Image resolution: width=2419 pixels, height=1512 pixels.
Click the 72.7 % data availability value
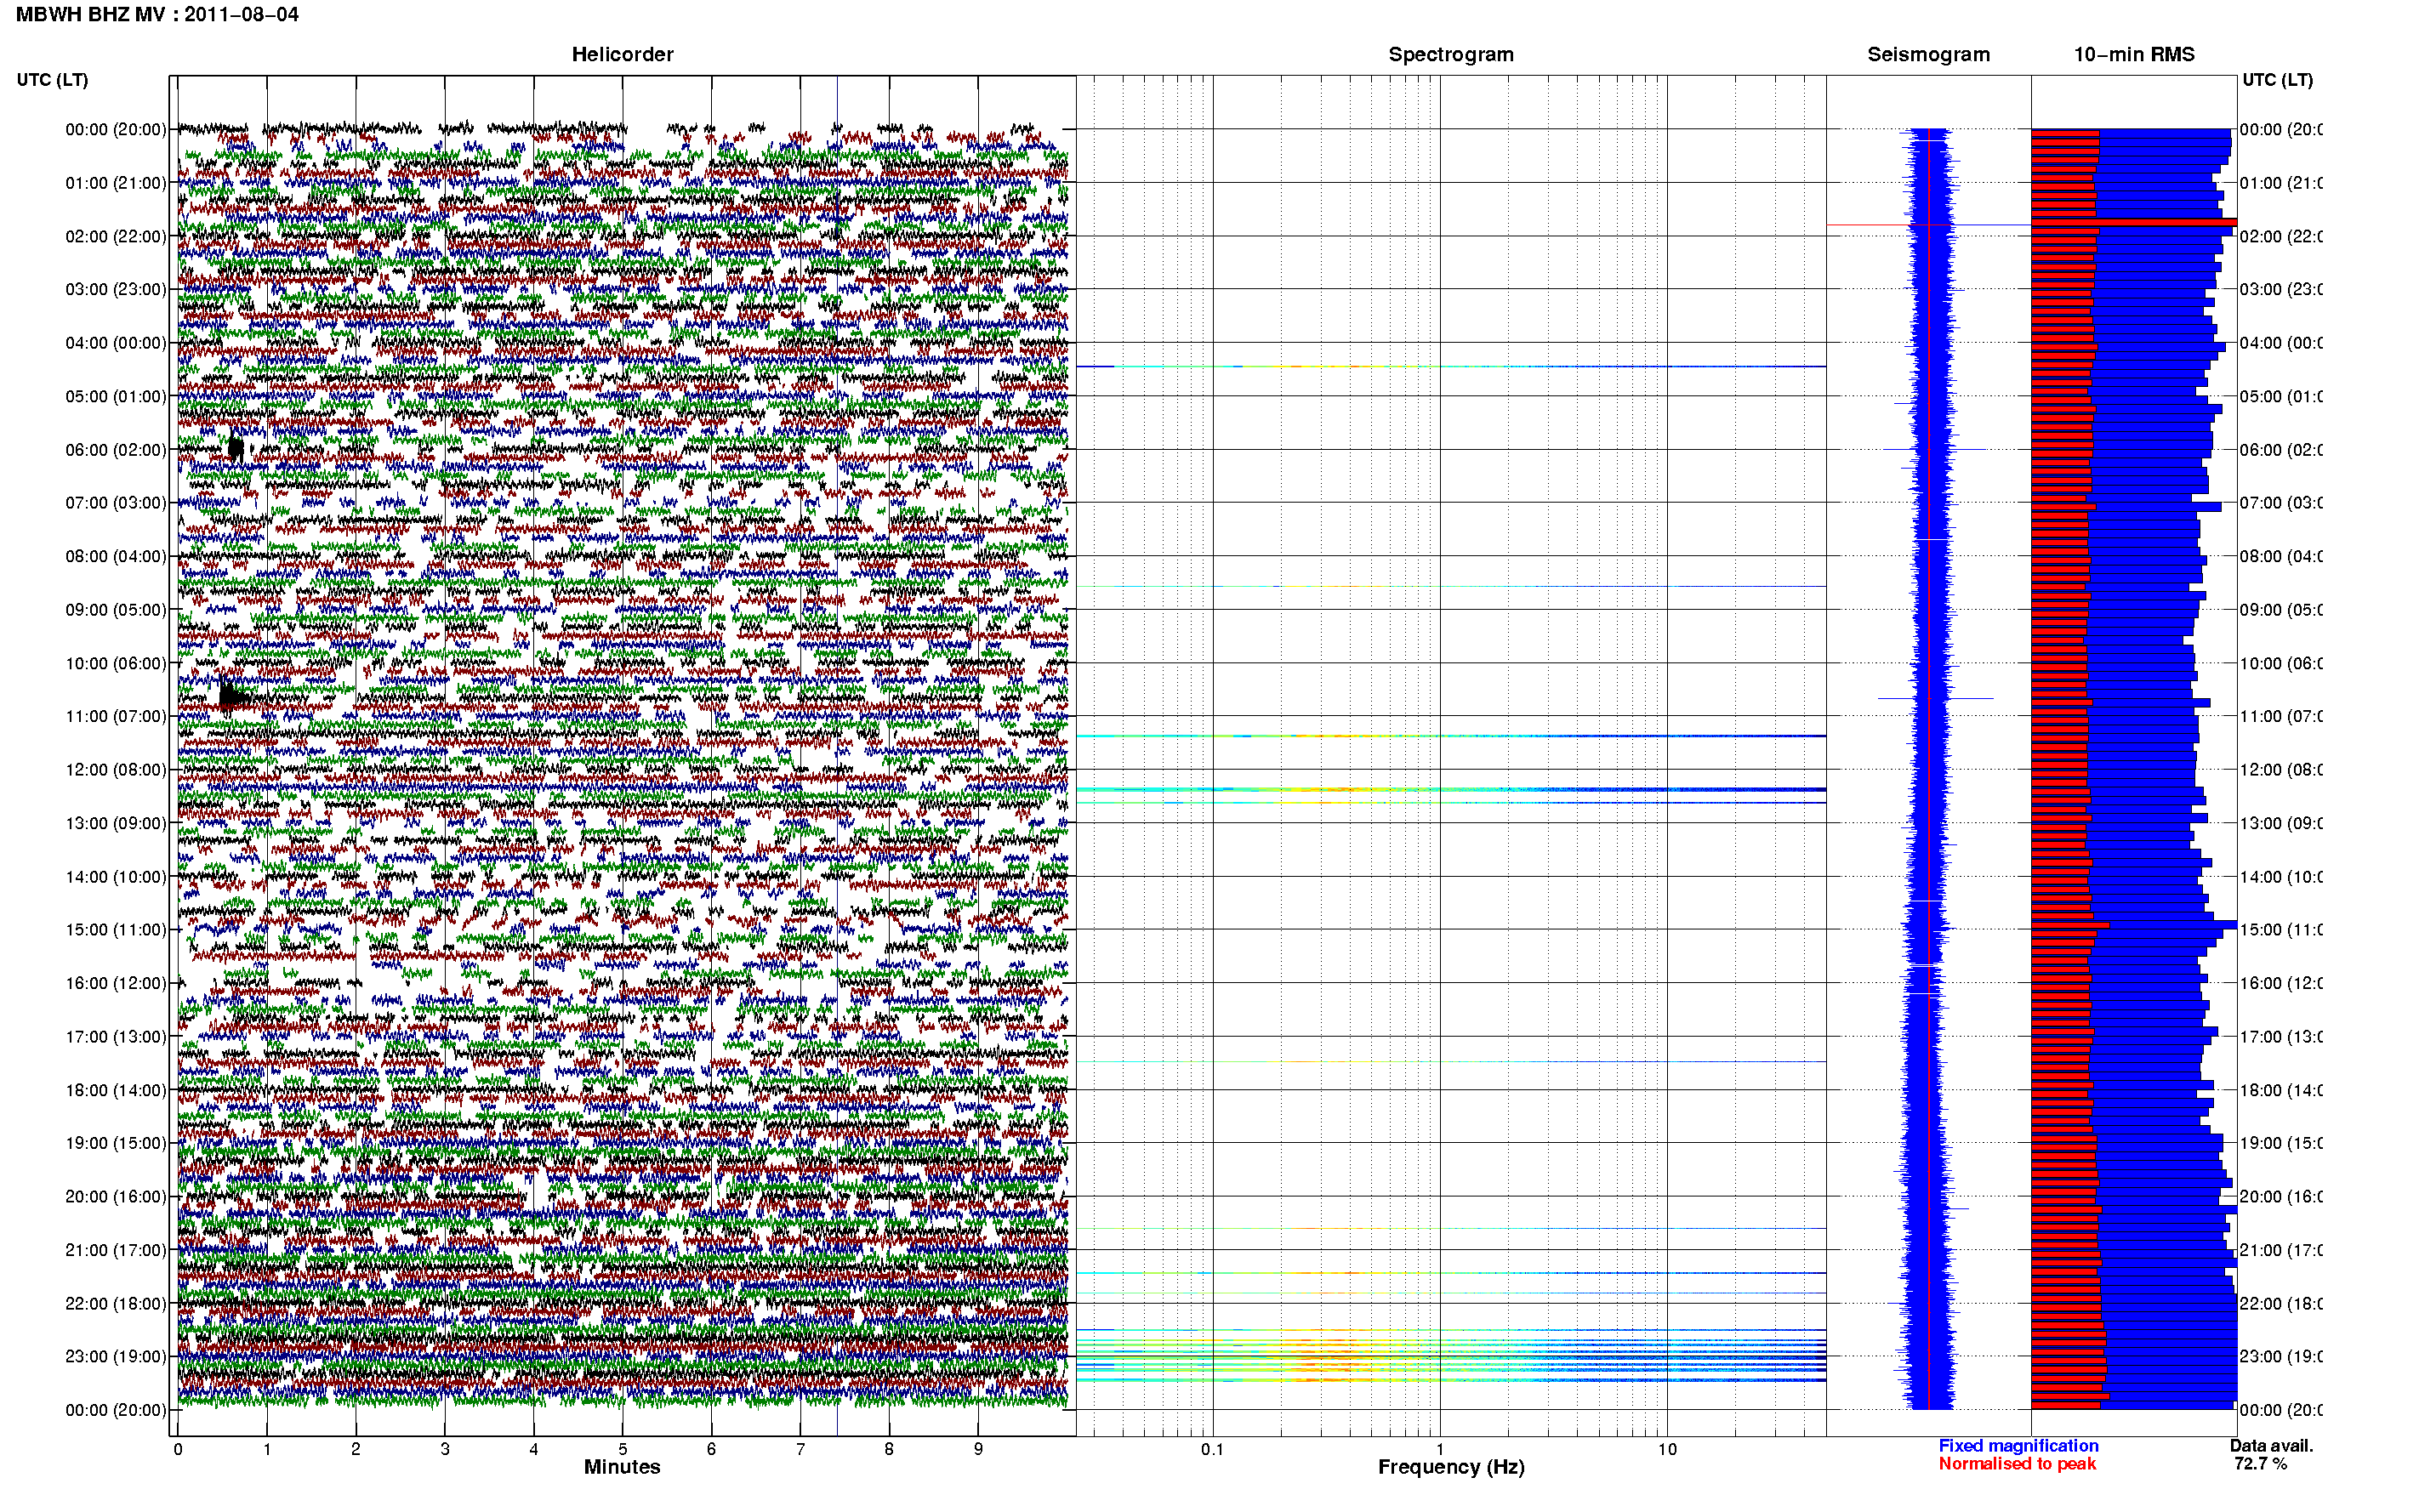(2260, 1464)
